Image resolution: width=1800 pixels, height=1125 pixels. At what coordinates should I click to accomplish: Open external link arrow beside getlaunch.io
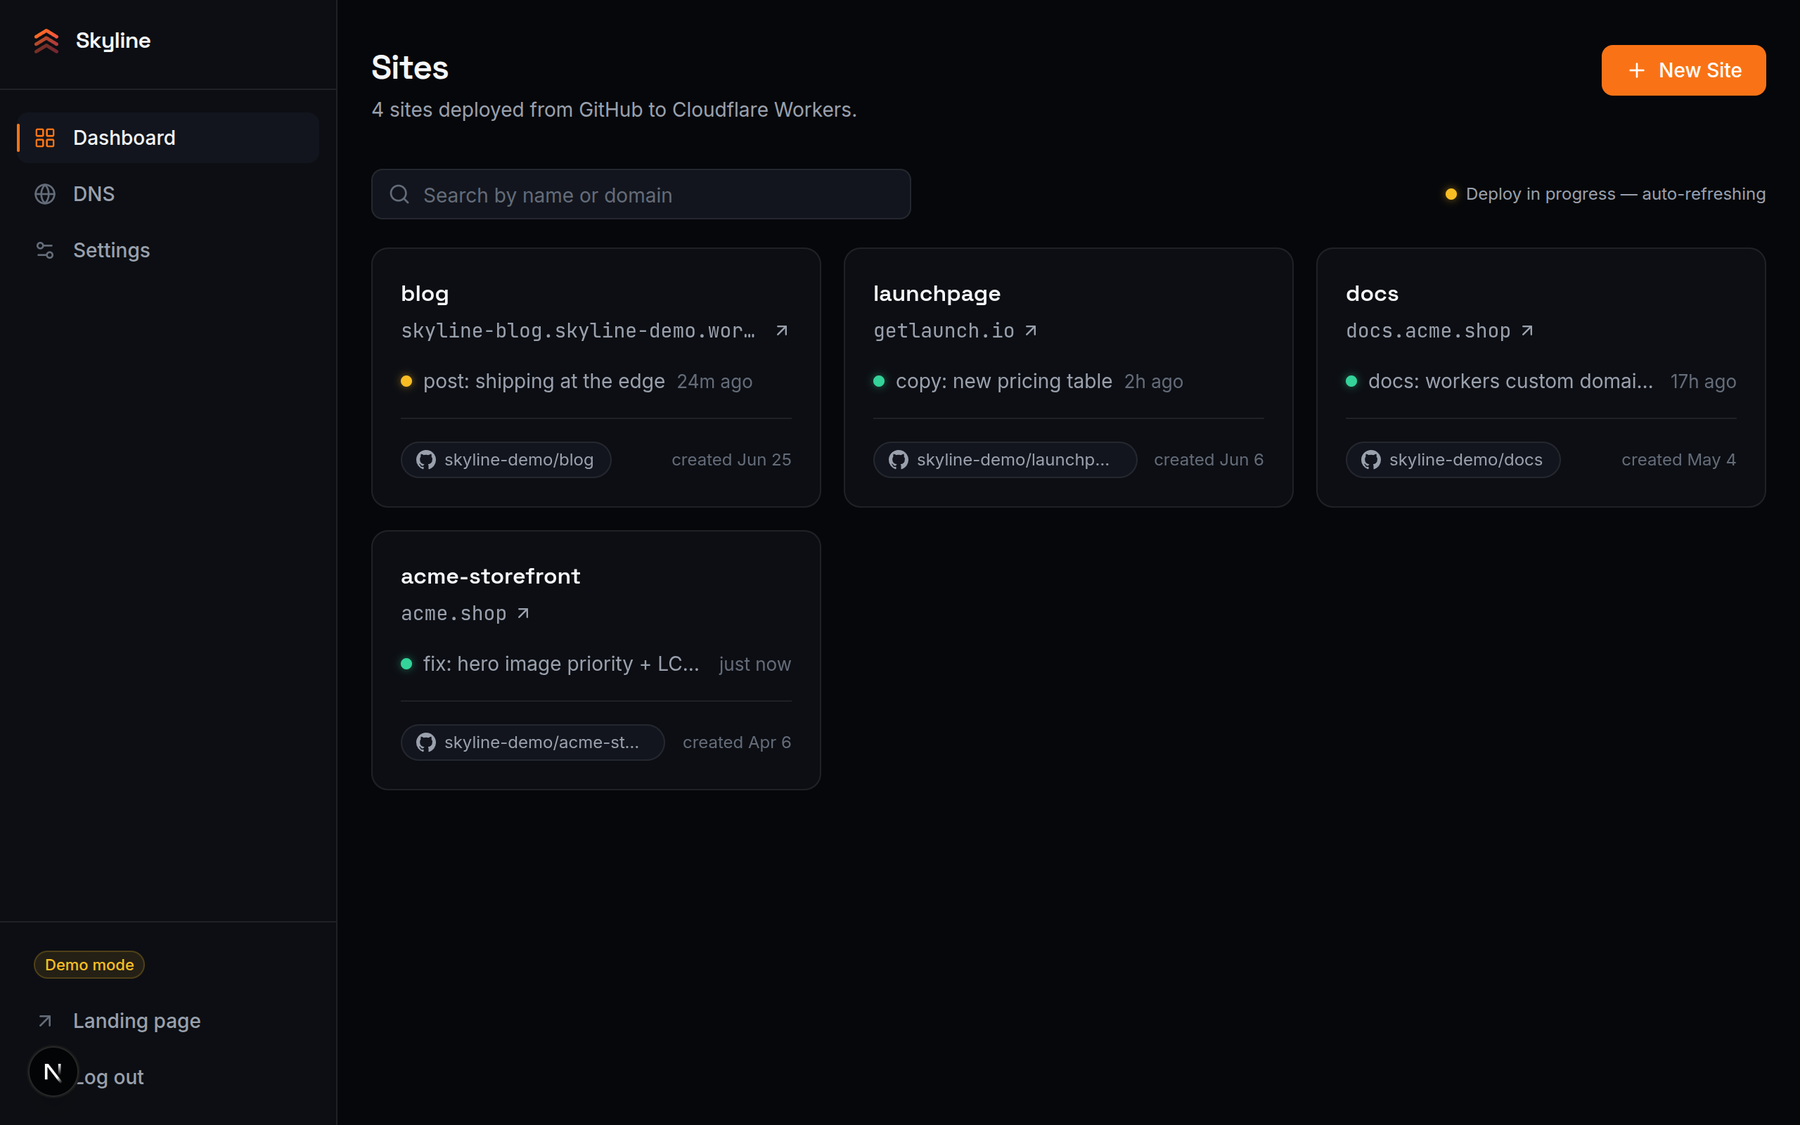pyautogui.click(x=1031, y=330)
